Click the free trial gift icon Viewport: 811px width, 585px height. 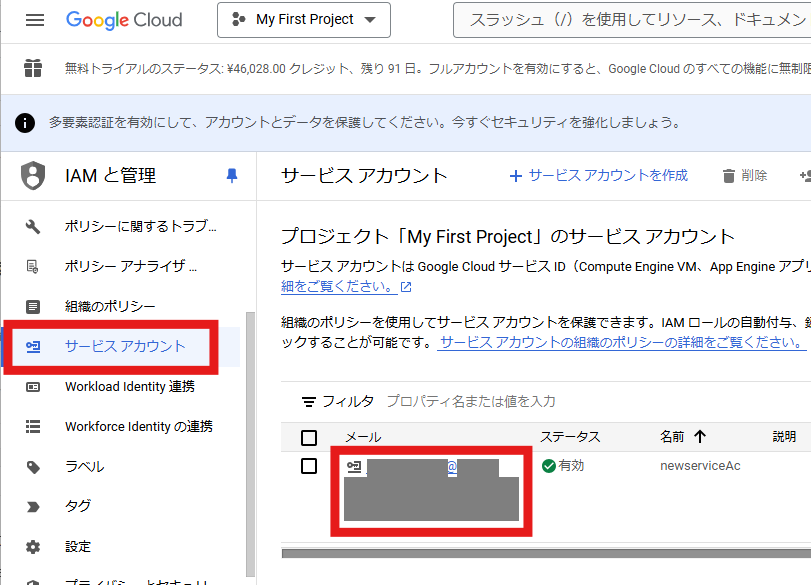coord(33,68)
